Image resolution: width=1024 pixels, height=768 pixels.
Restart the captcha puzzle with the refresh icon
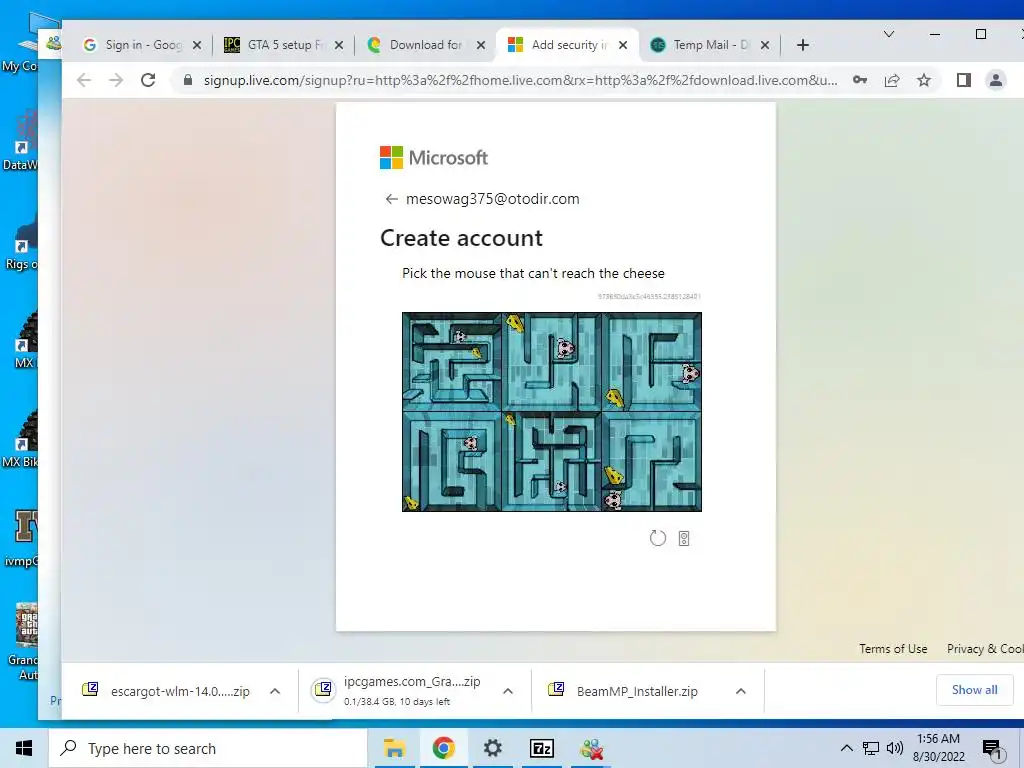[x=658, y=538]
